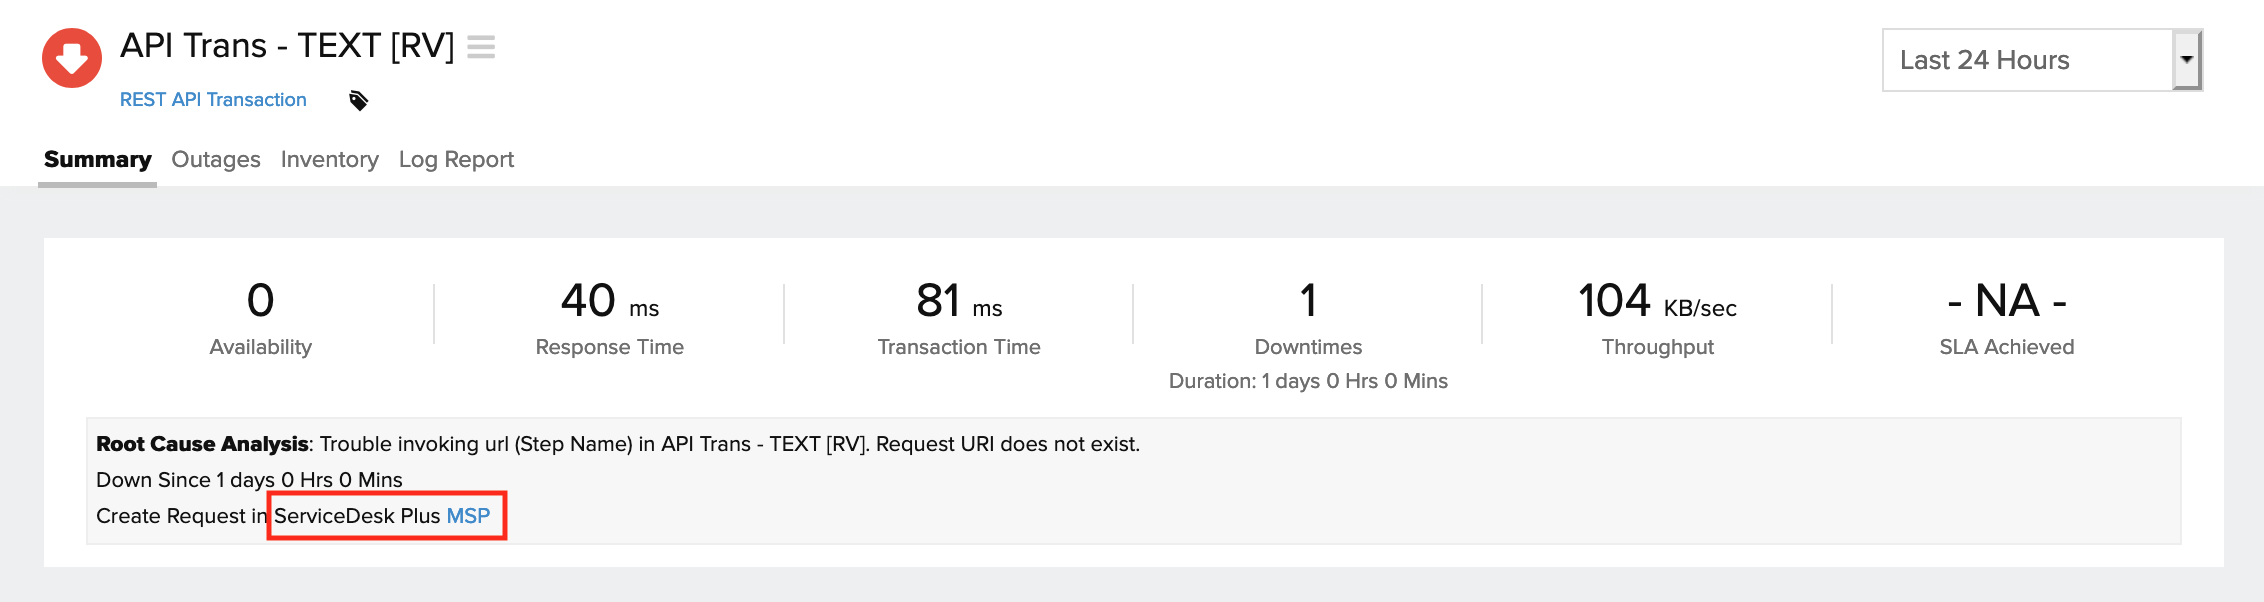View the Log Report tab

456,160
